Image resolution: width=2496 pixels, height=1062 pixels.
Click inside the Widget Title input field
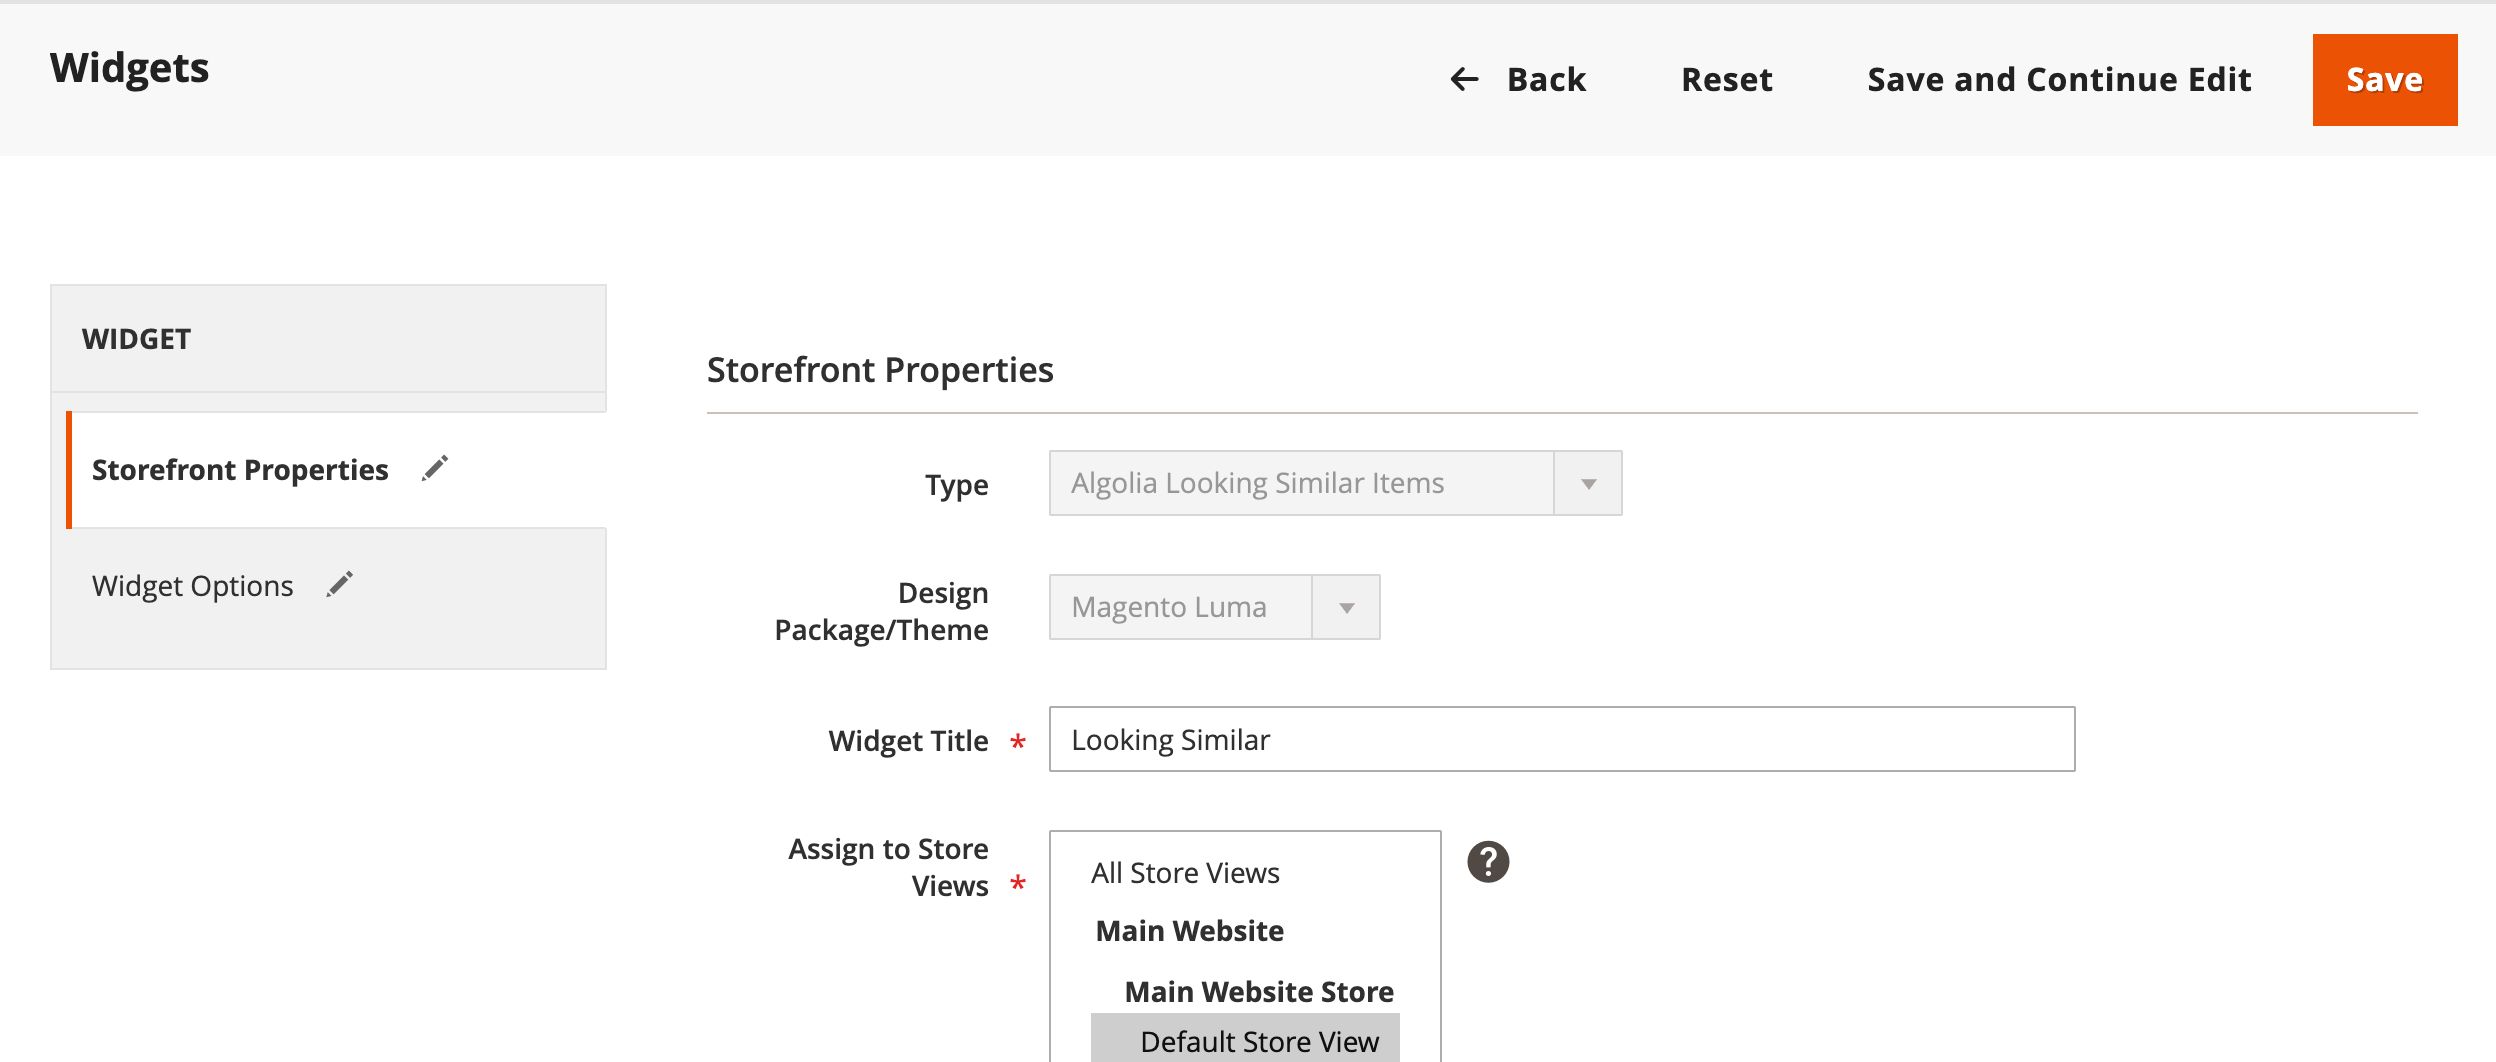[1560, 740]
